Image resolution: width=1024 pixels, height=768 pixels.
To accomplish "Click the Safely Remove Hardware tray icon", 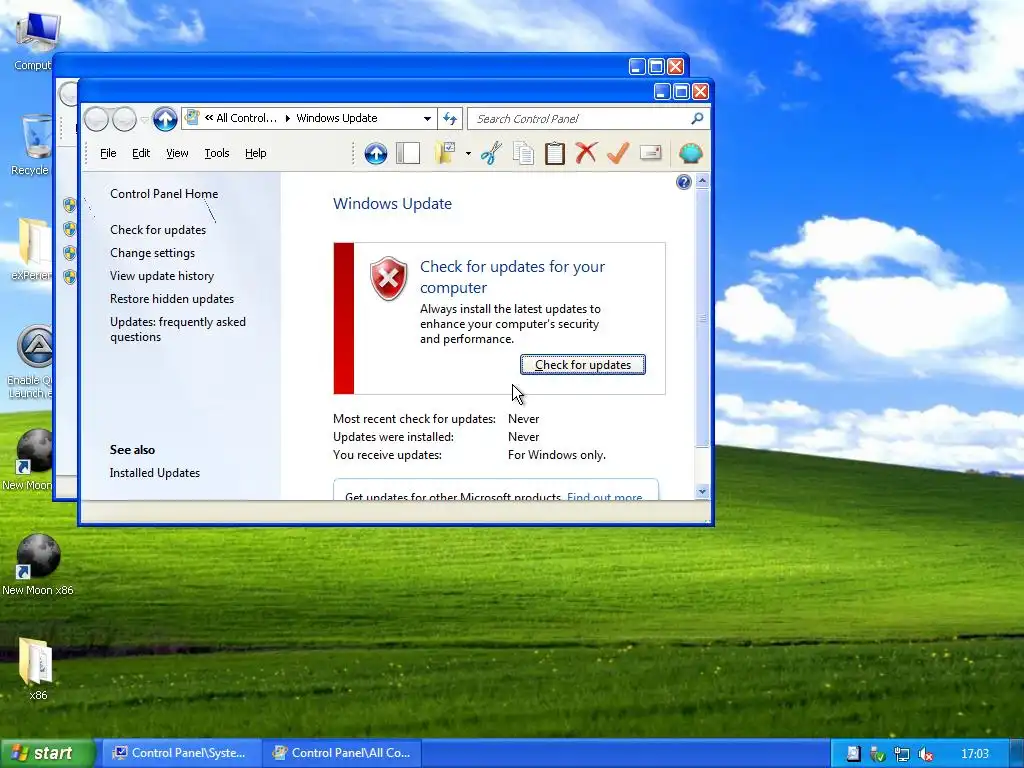I will (877, 754).
